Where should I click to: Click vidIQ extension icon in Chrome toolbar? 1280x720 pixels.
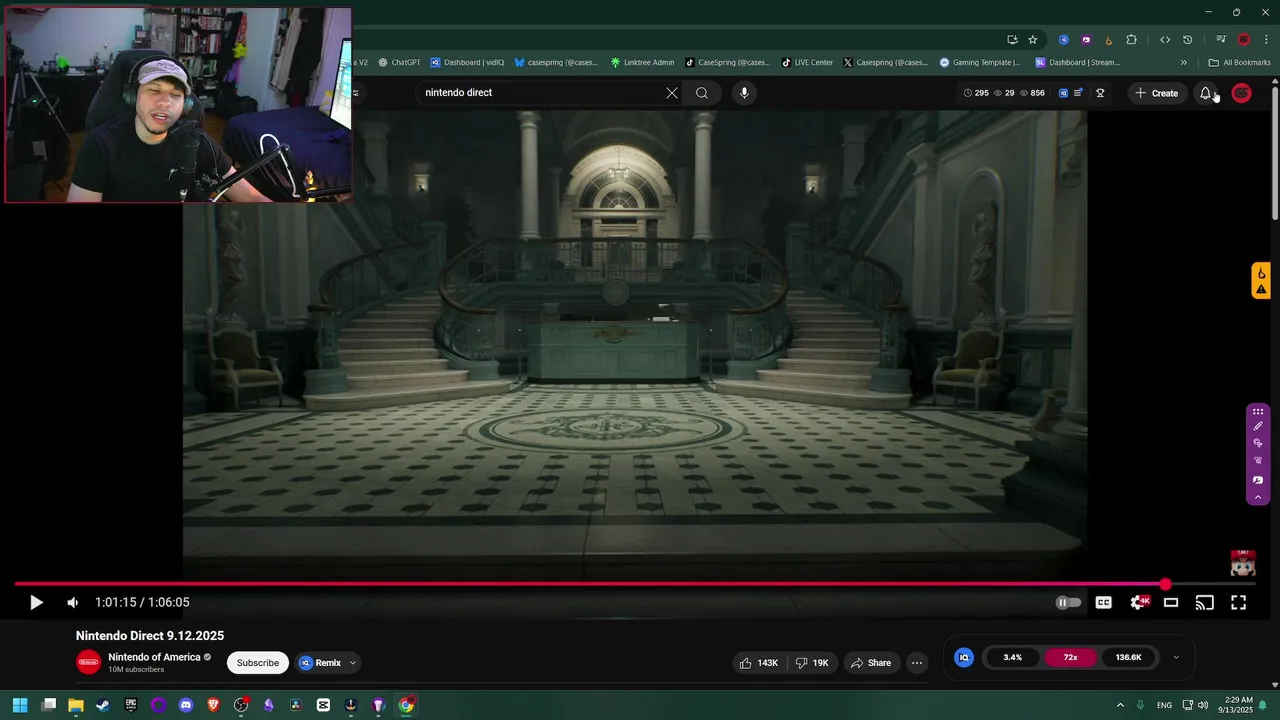1063,40
